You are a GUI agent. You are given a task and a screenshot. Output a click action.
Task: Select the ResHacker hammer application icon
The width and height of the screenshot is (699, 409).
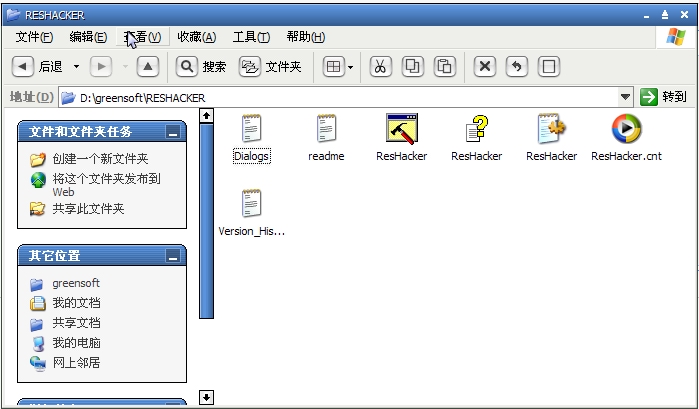[x=402, y=128]
